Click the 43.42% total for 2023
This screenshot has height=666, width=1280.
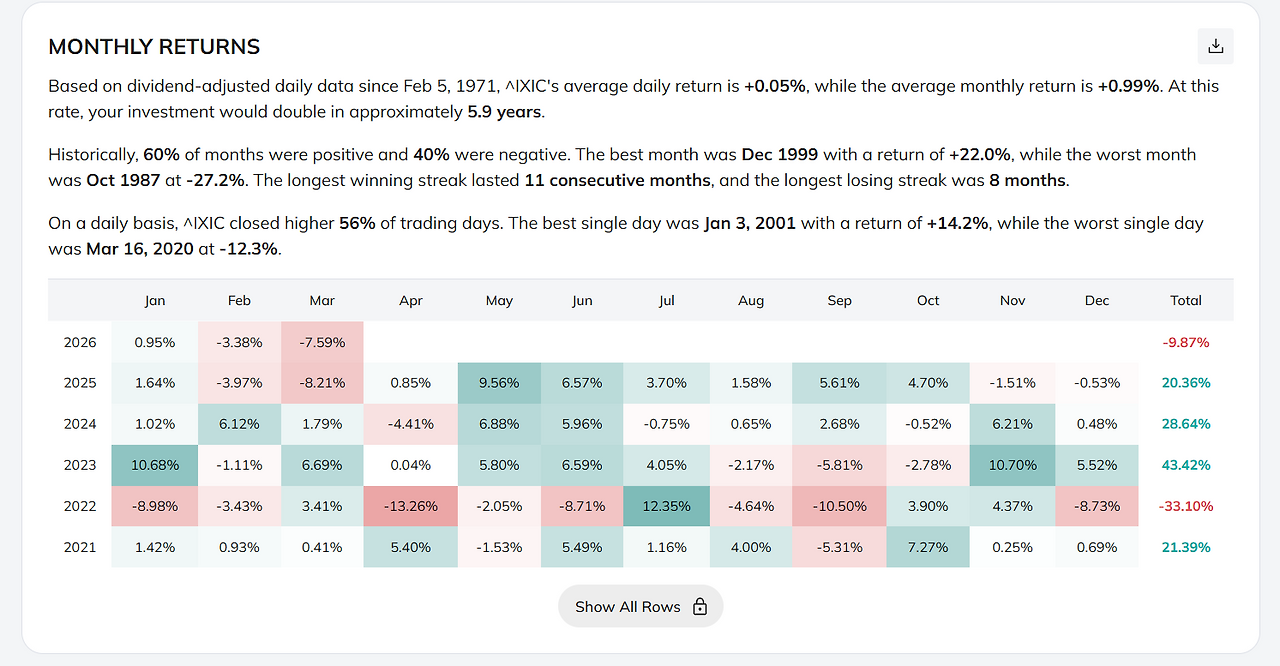point(1186,465)
